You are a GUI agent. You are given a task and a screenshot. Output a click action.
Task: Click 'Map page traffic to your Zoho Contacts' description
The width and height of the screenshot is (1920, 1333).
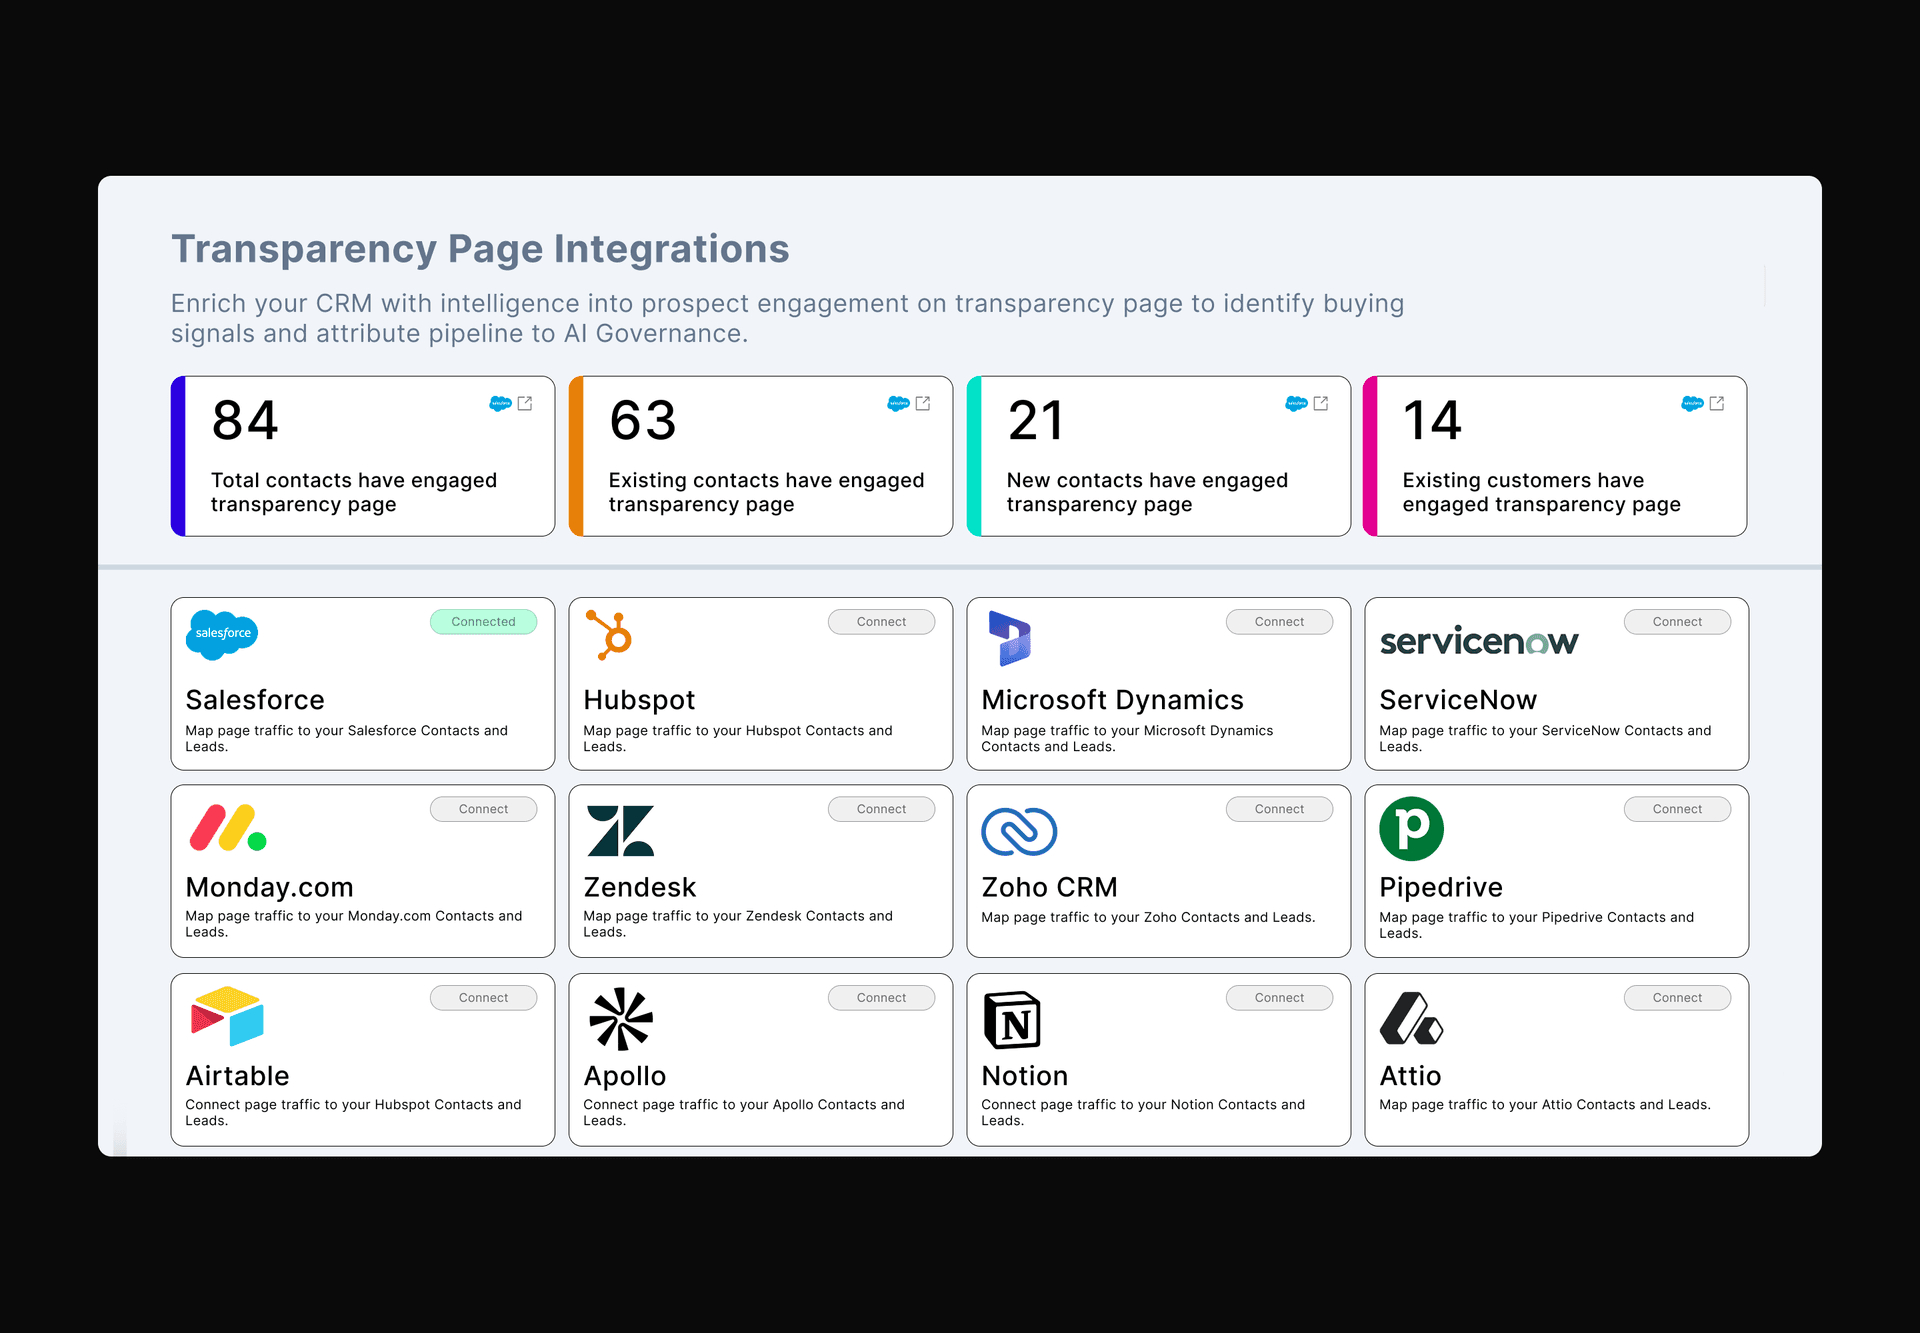pyautogui.click(x=1148, y=917)
